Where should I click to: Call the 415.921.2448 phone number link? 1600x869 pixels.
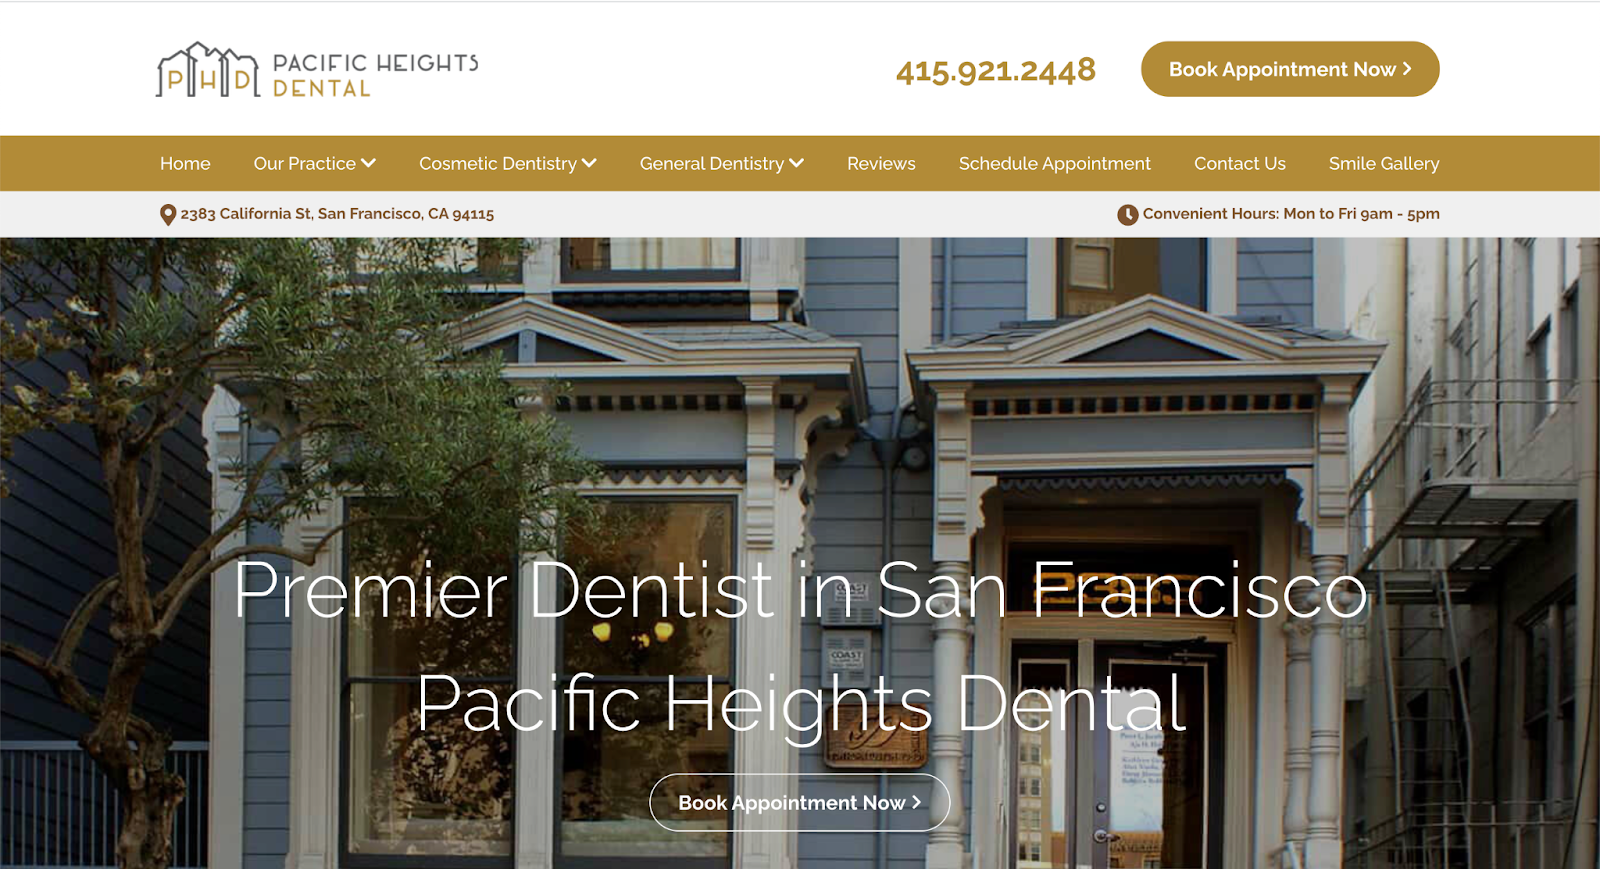point(996,70)
